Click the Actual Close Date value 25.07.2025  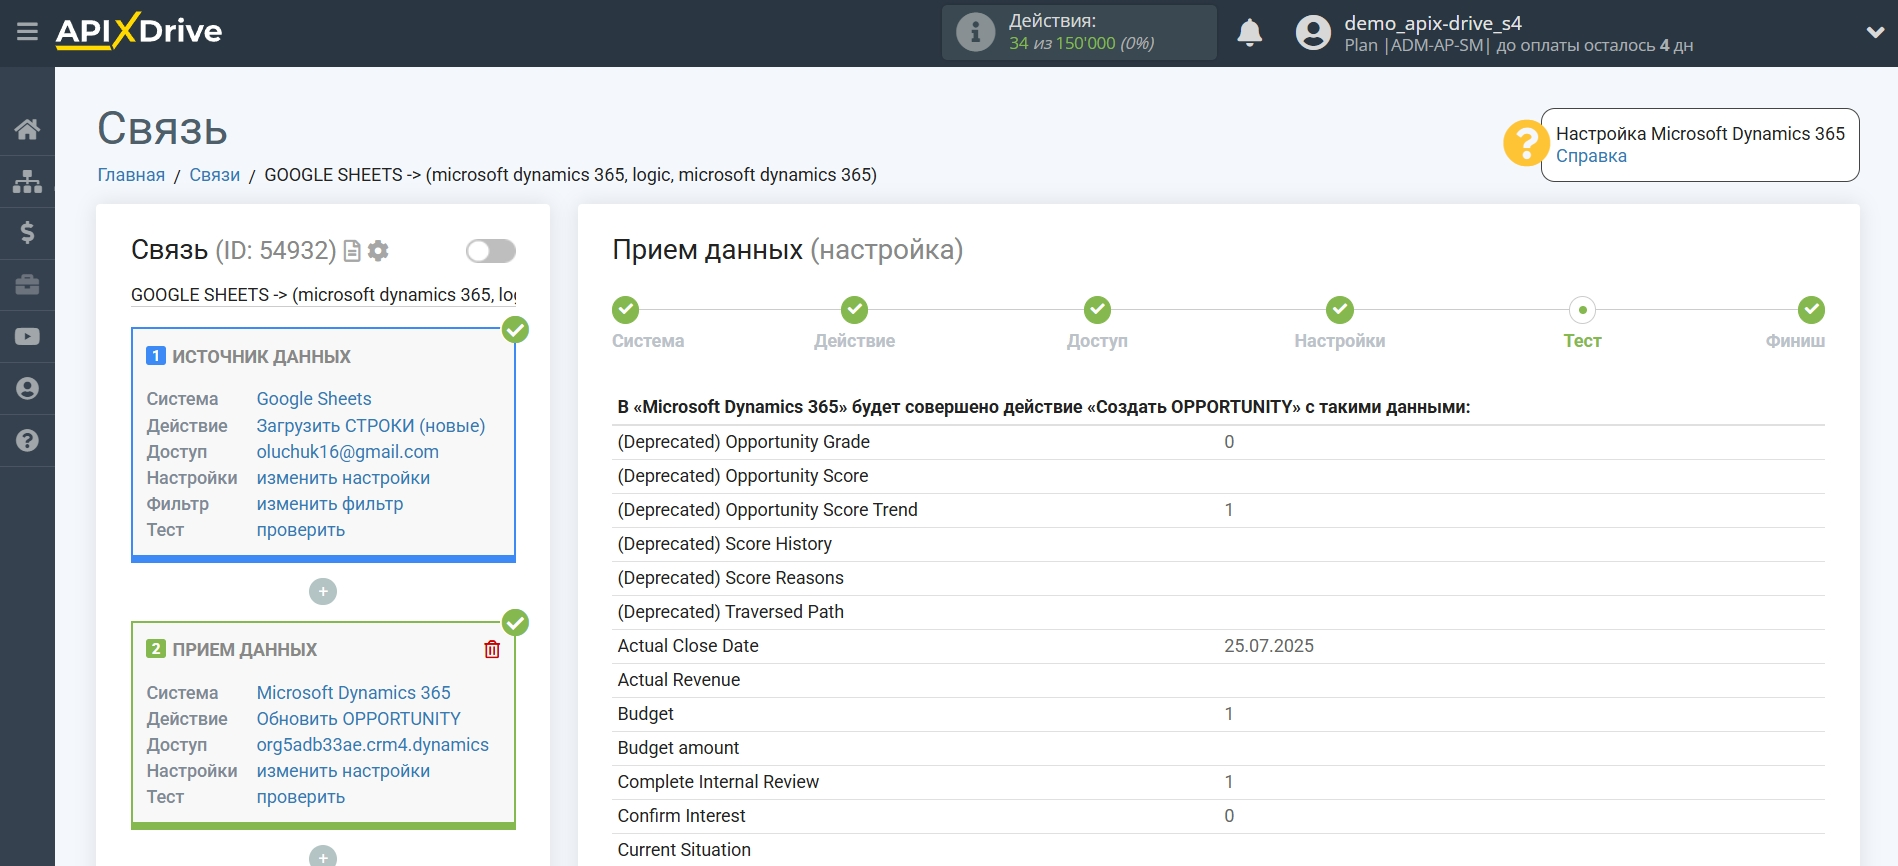point(1269,646)
